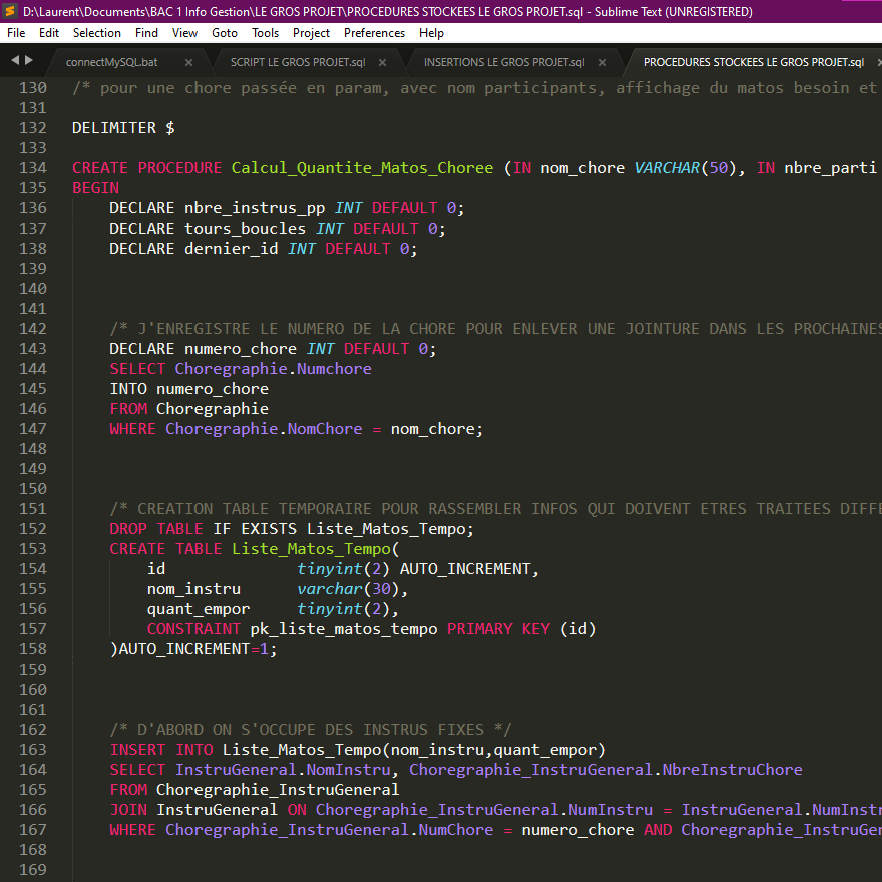
Task: Open the File menu
Action: 16,33
